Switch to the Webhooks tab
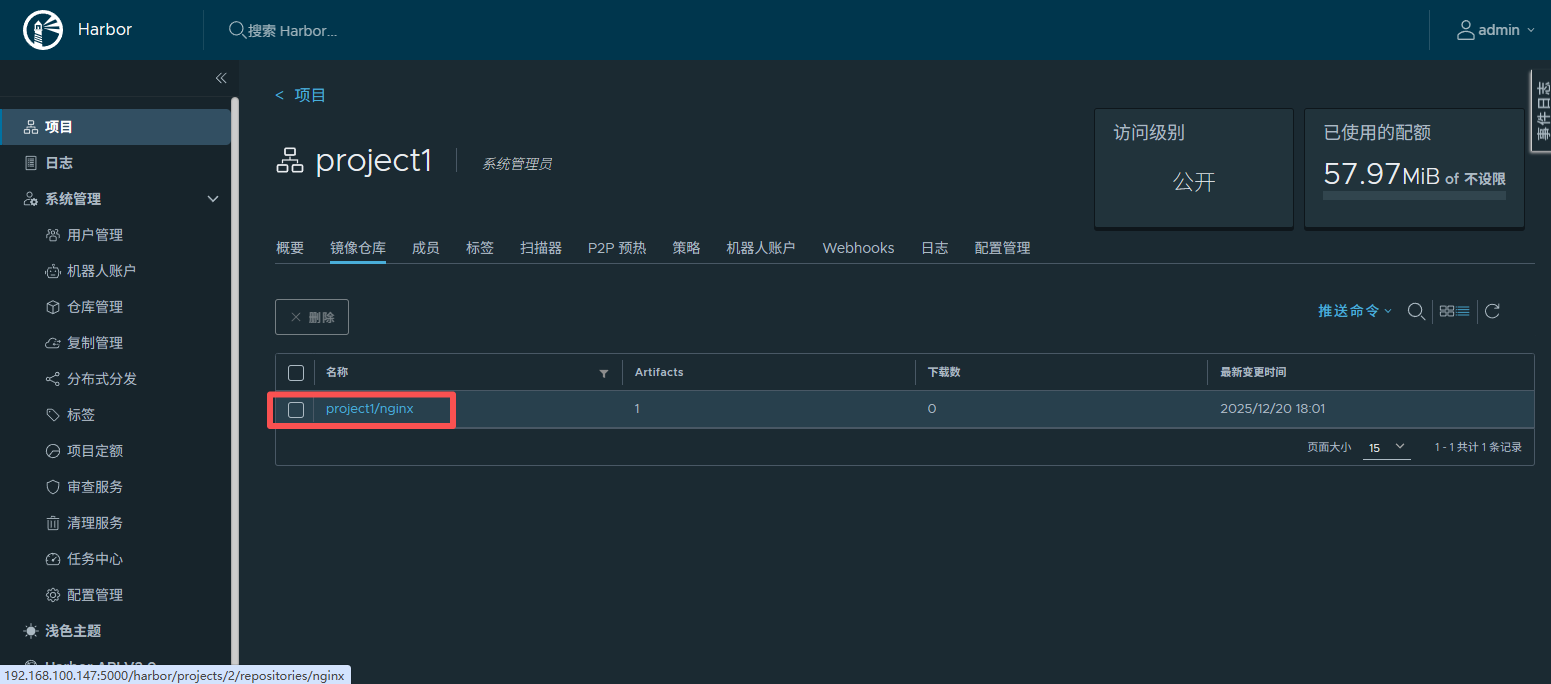This screenshot has width=1551, height=684. coord(858,248)
